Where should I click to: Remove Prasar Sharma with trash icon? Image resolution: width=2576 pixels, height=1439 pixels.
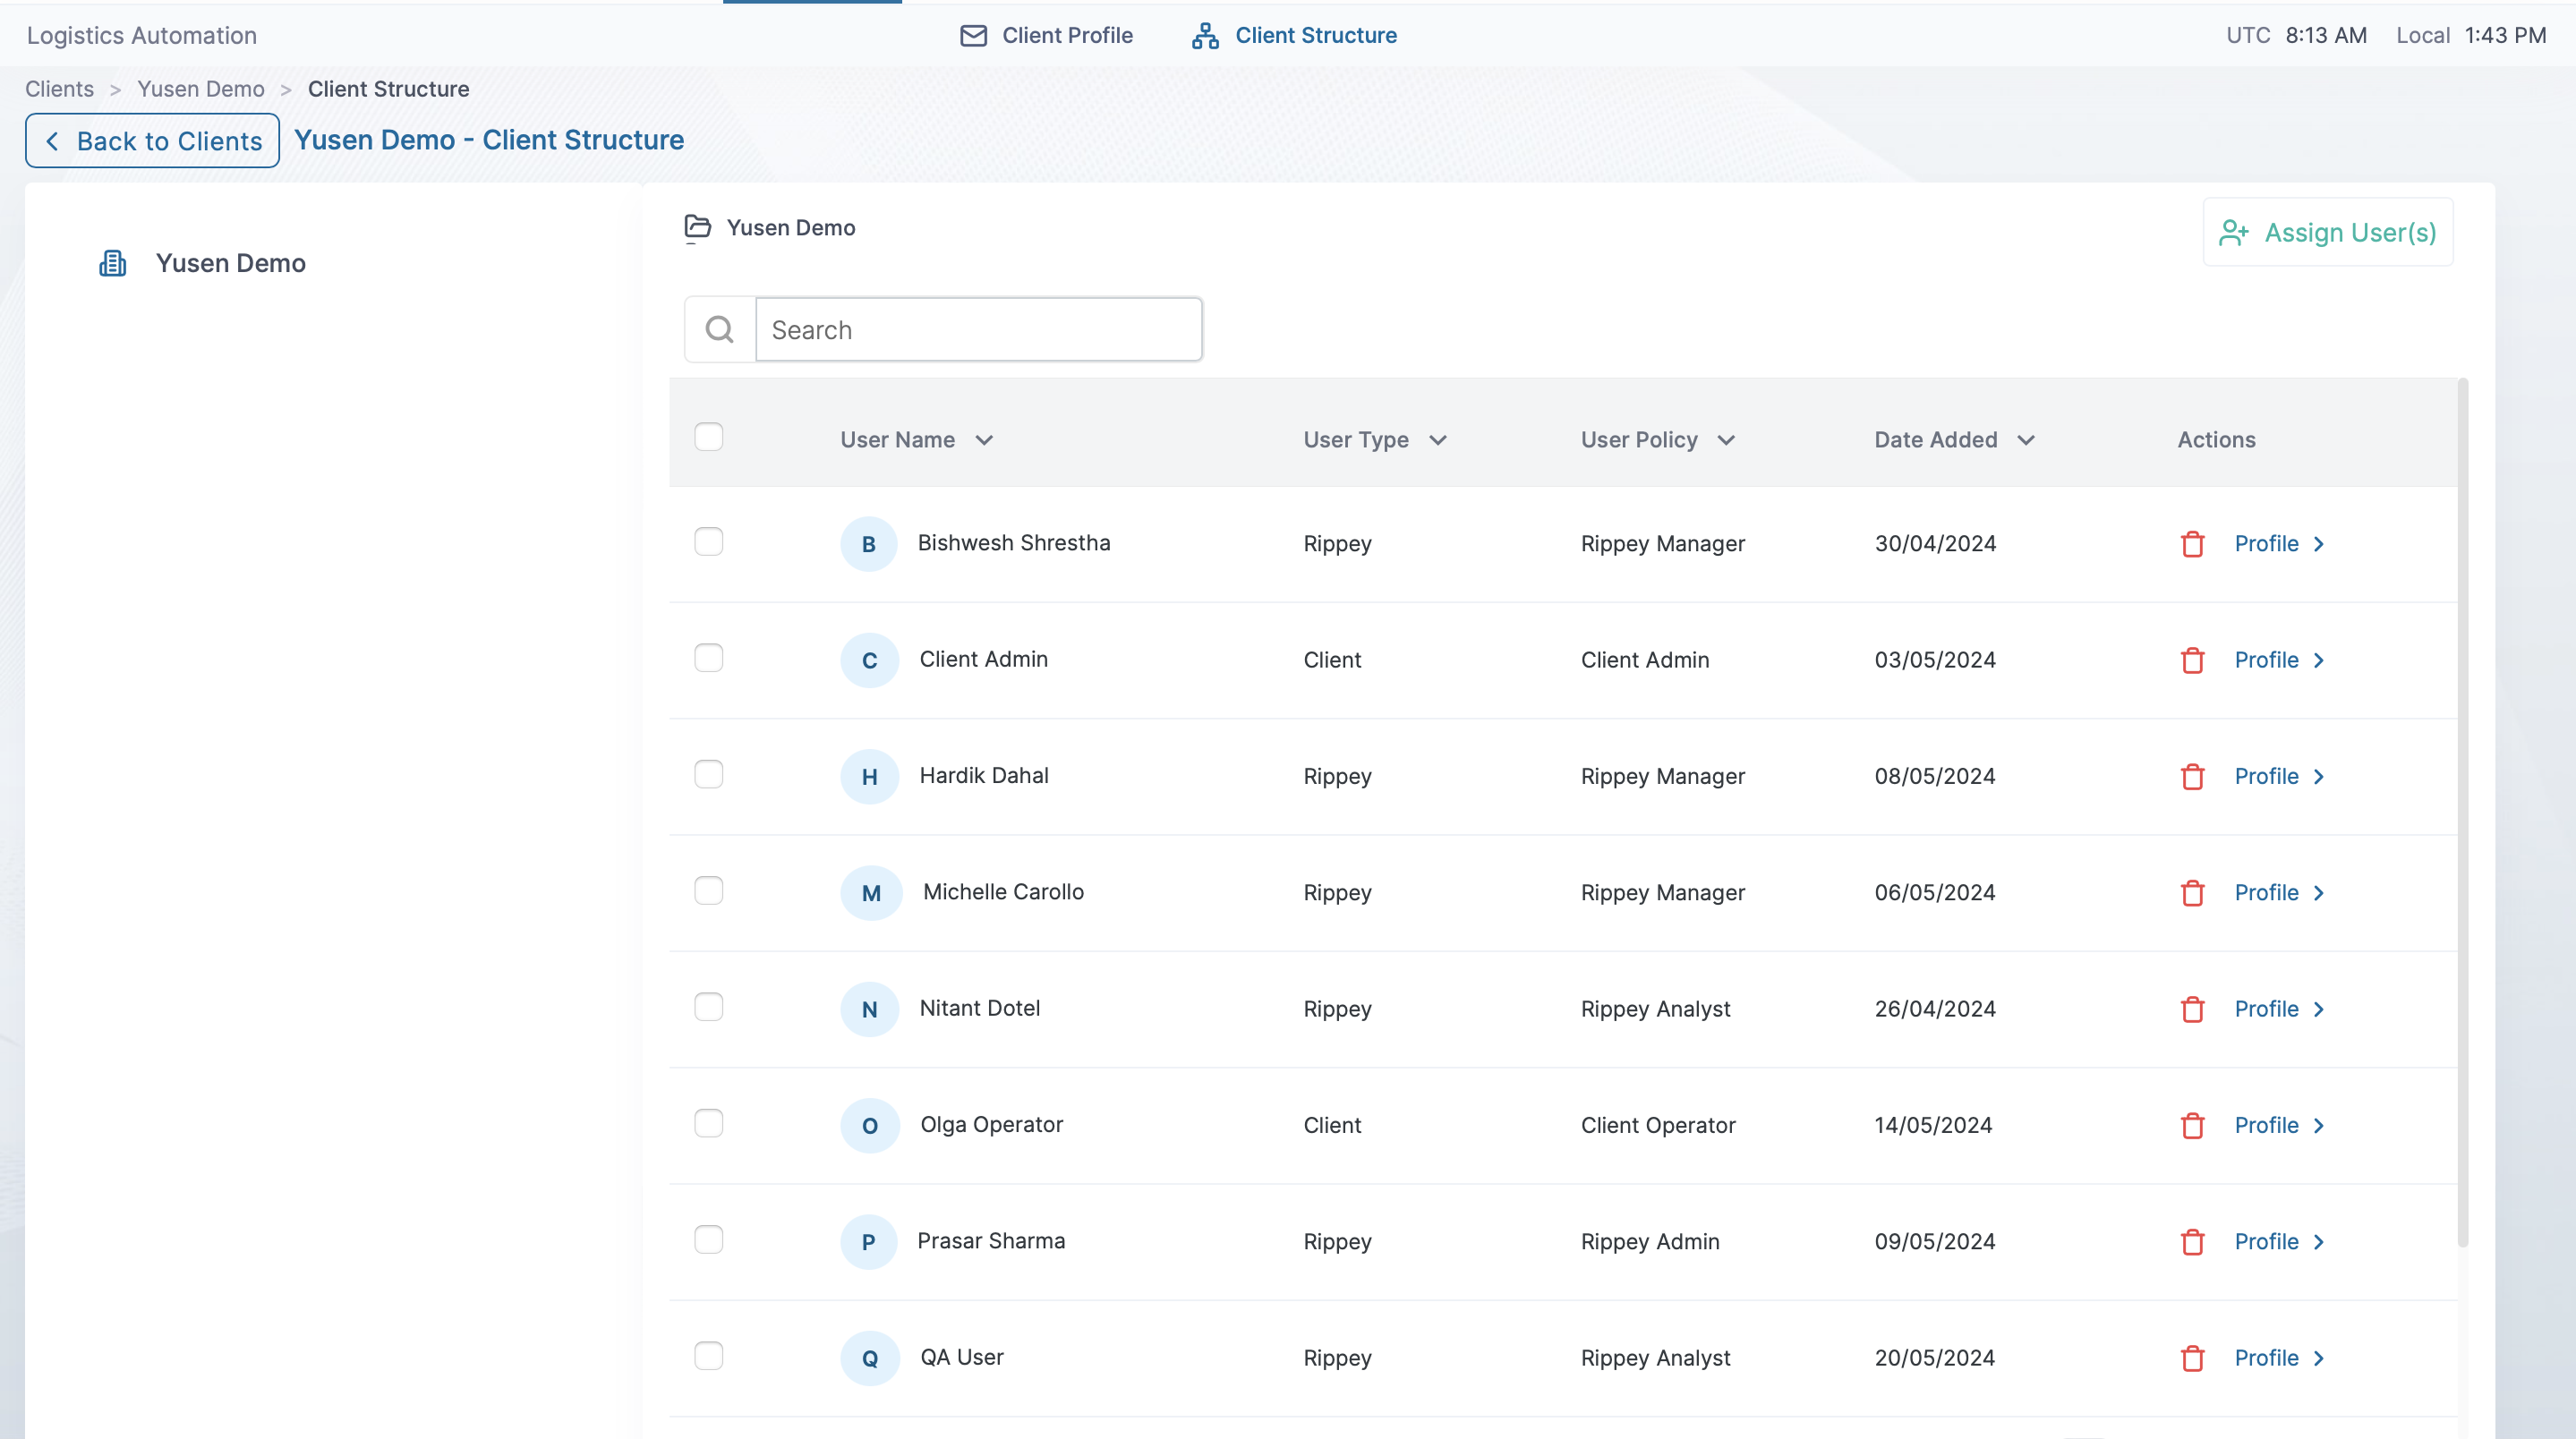2192,1242
